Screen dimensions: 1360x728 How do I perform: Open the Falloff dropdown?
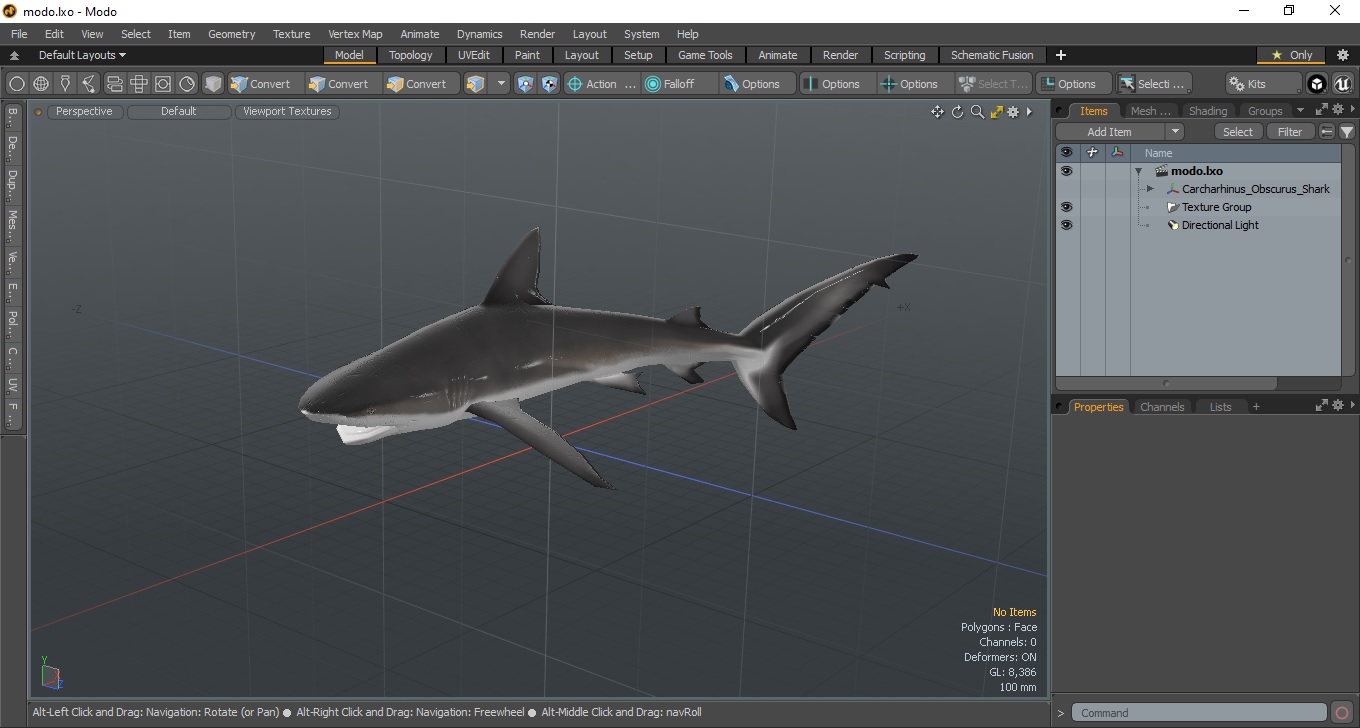pos(679,84)
